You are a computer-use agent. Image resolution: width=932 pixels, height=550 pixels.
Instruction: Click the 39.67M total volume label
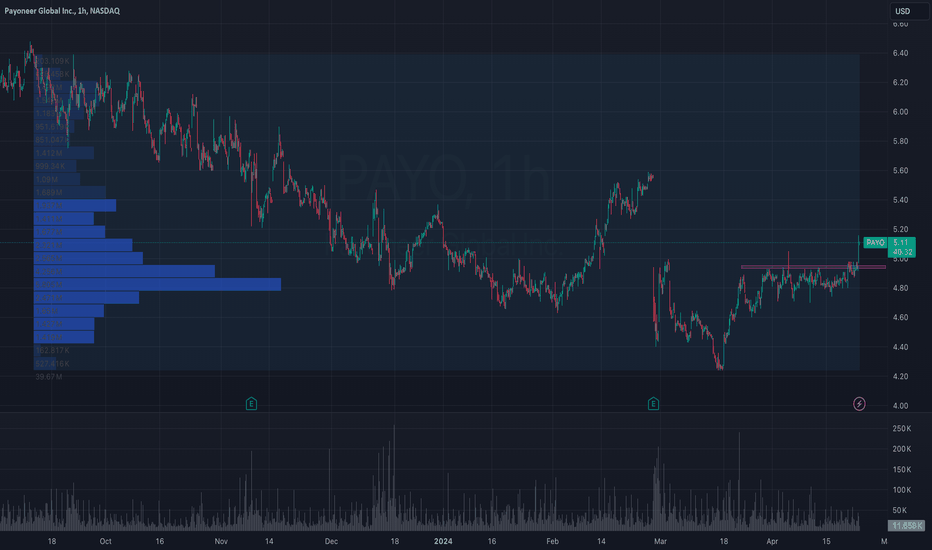coord(49,377)
